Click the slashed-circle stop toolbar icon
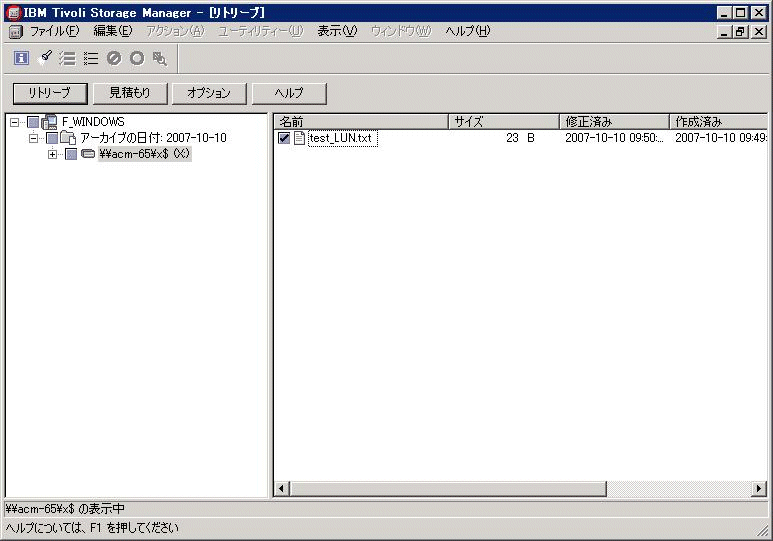The width and height of the screenshot is (773, 541). pyautogui.click(x=114, y=58)
